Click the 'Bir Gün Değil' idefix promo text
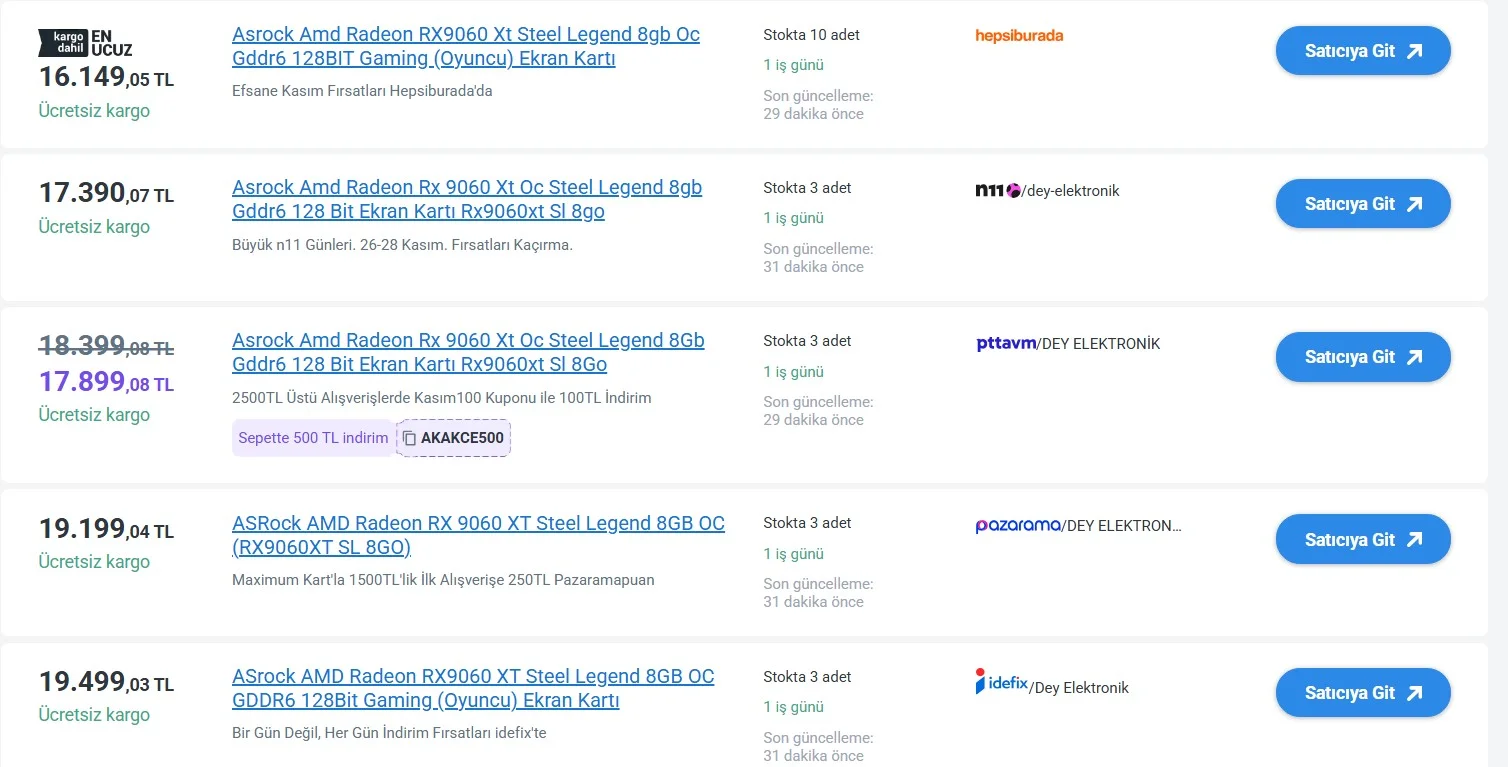Screen dimensions: 1508x767 389,733
